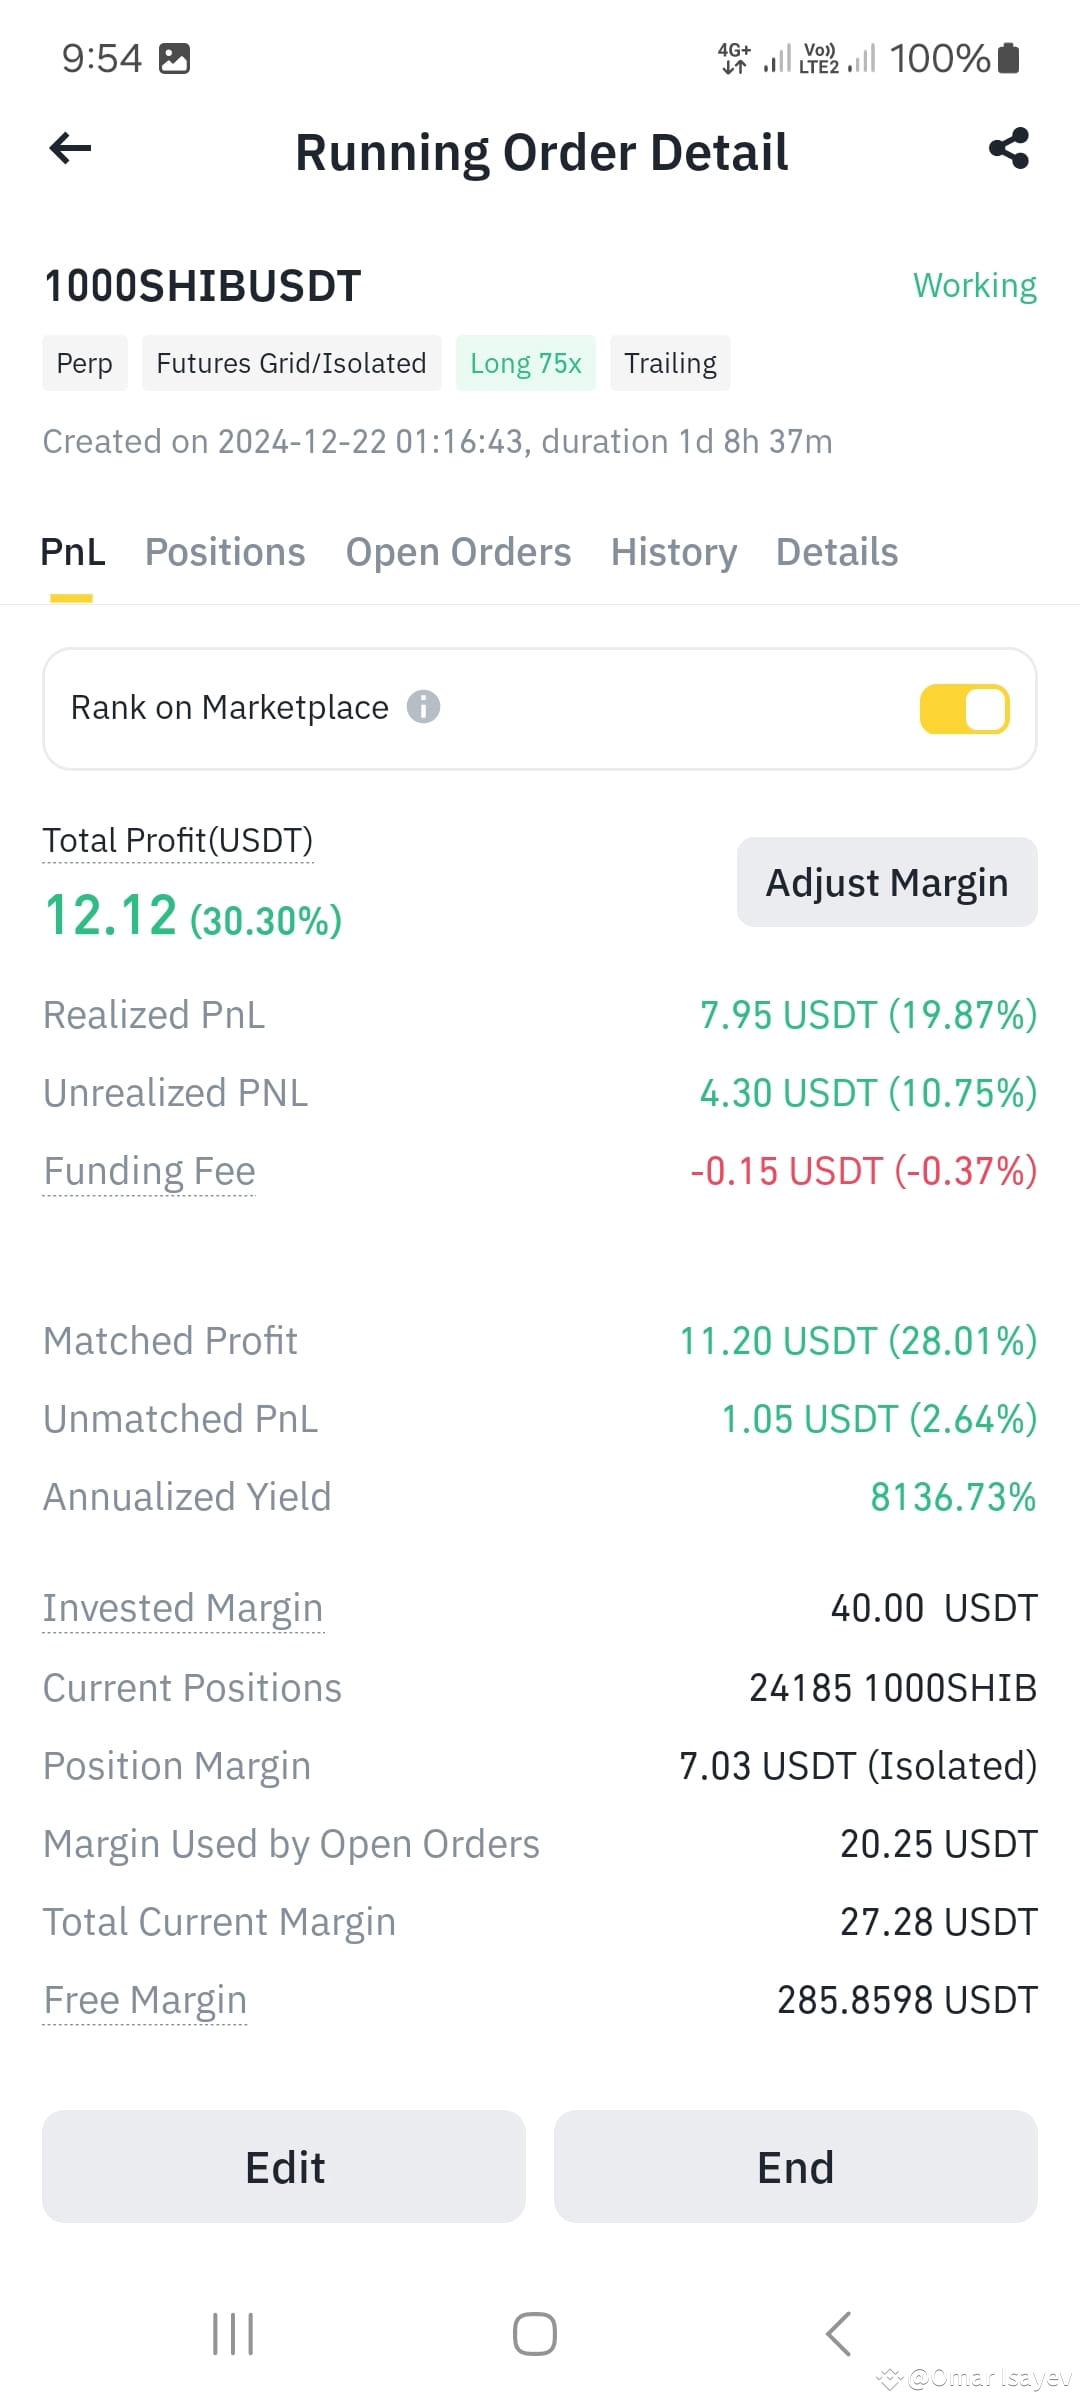Click the Adjust Margin button
Image resolution: width=1080 pixels, height=2400 pixels.
click(887, 882)
